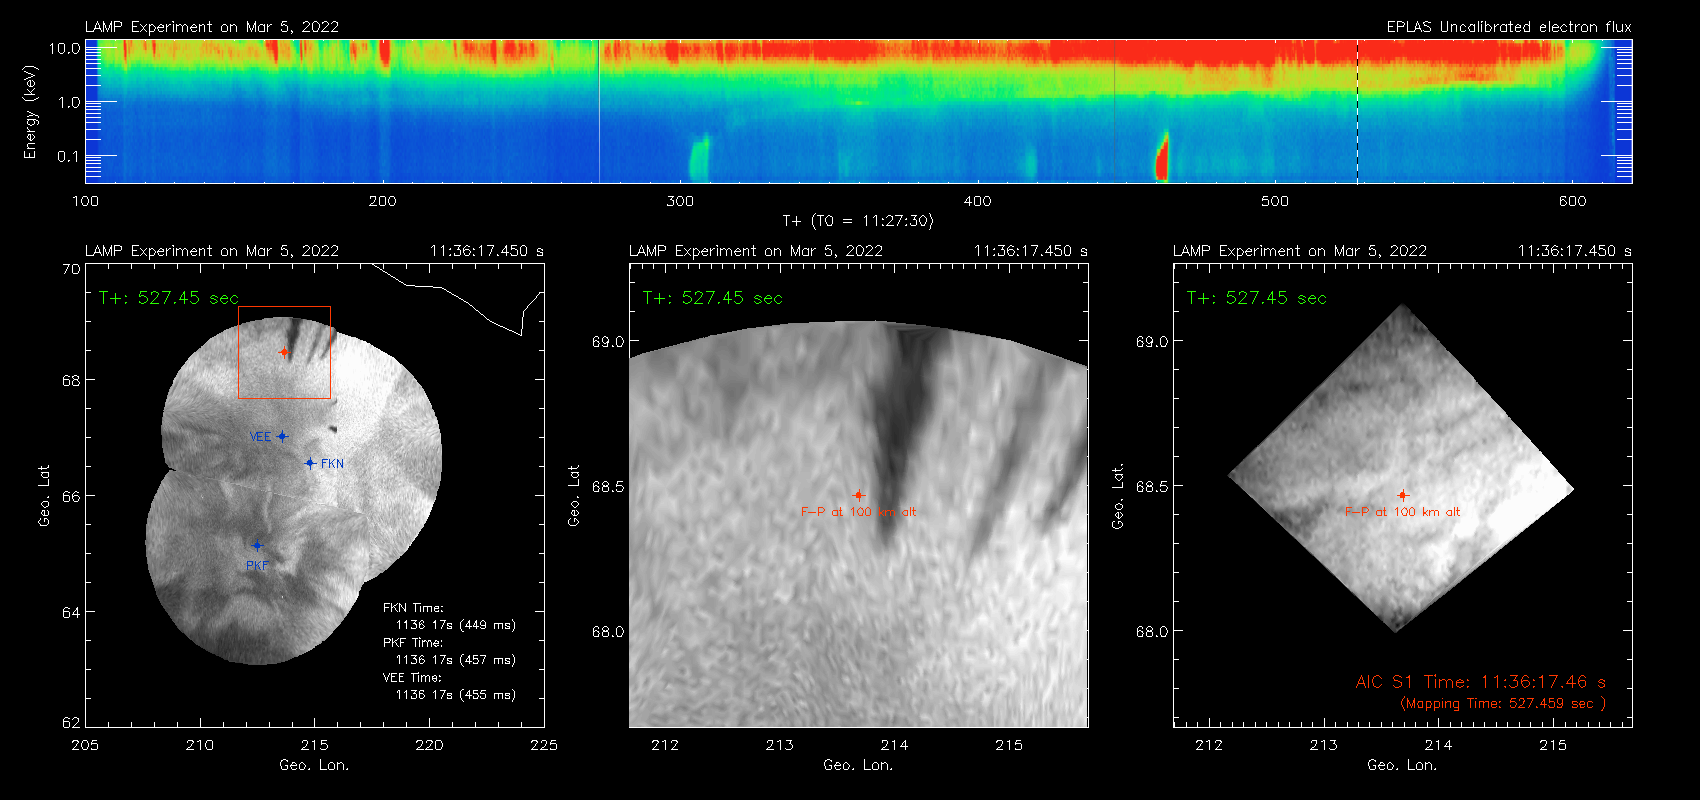Click the '220' longitude tick on left map

point(429,745)
